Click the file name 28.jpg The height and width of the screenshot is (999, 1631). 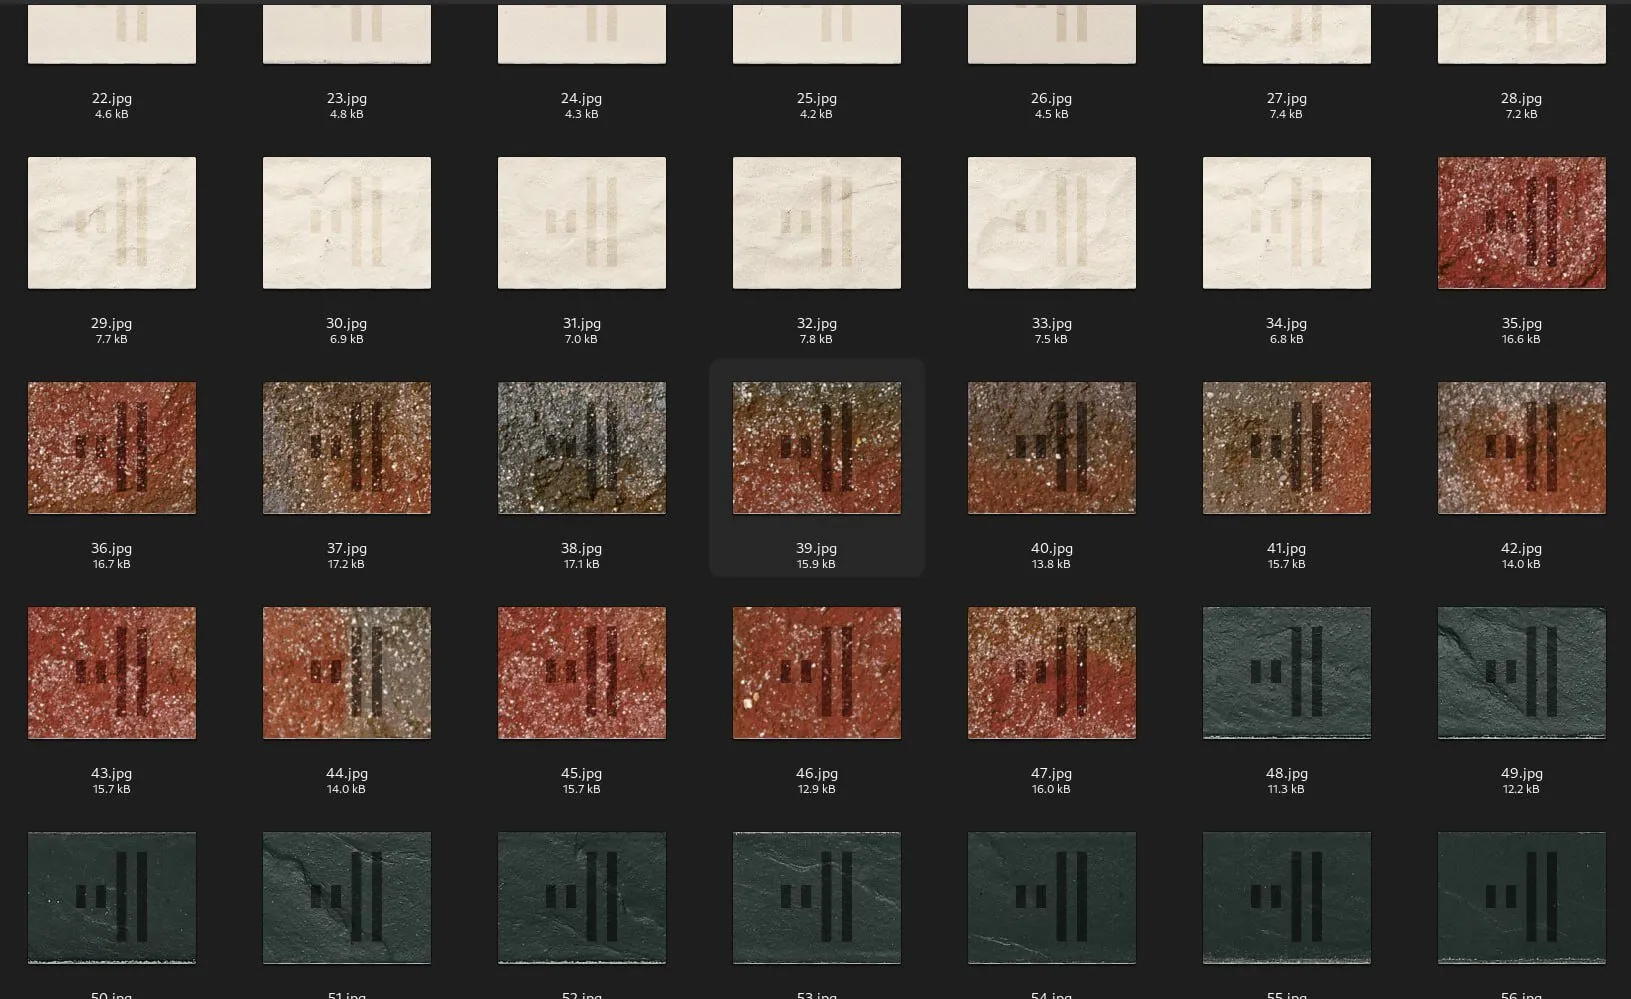[x=1522, y=98]
